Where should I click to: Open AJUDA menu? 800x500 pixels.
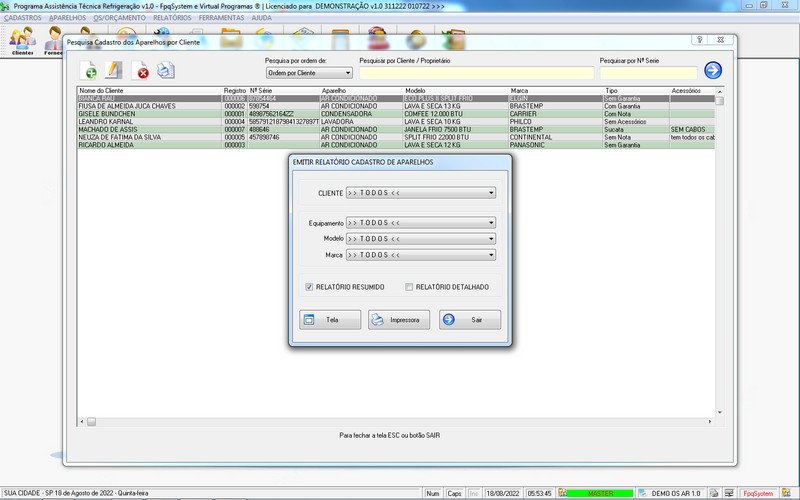[261, 18]
